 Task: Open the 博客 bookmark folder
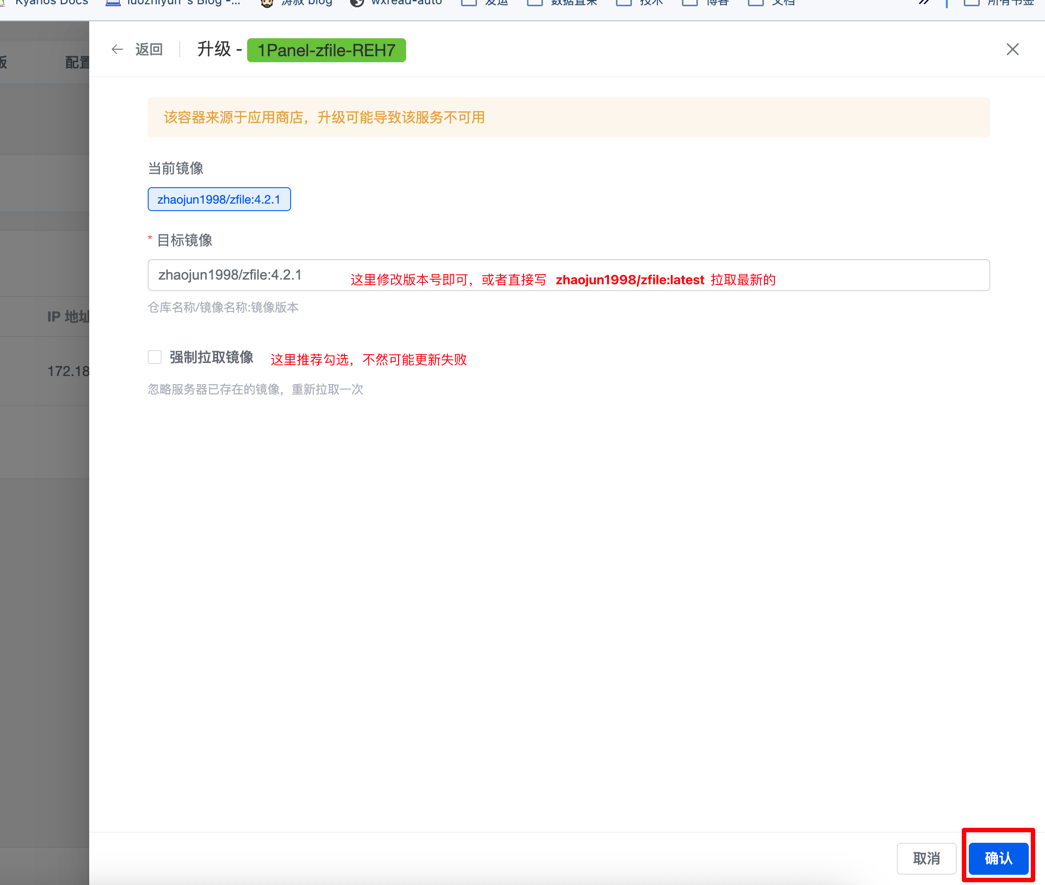pos(706,3)
